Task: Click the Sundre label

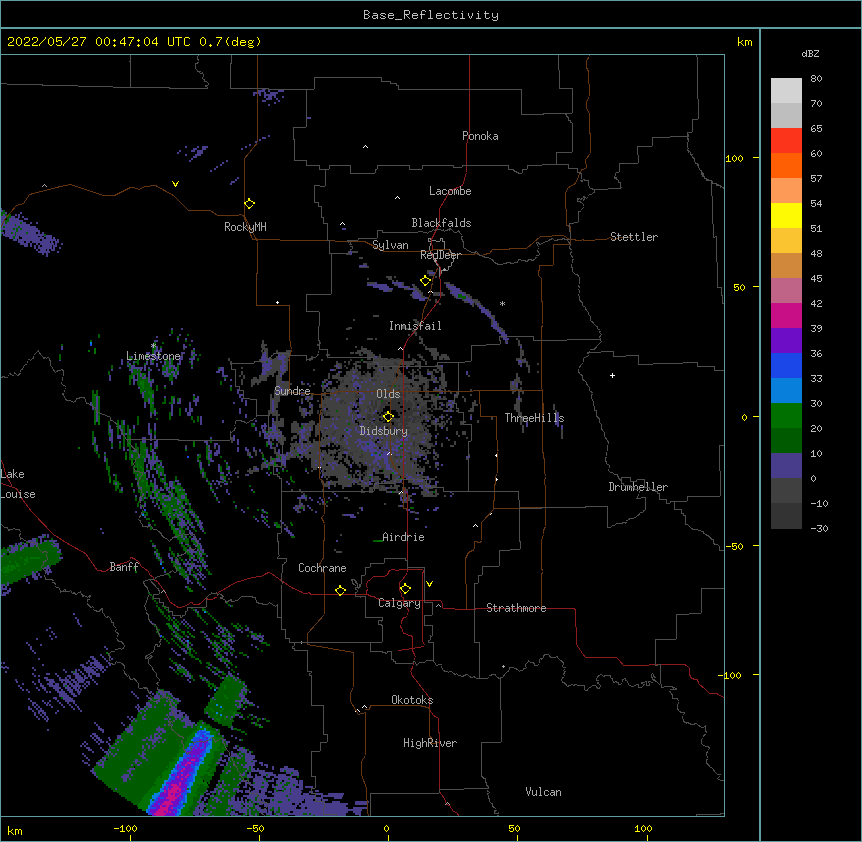Action: 292,391
